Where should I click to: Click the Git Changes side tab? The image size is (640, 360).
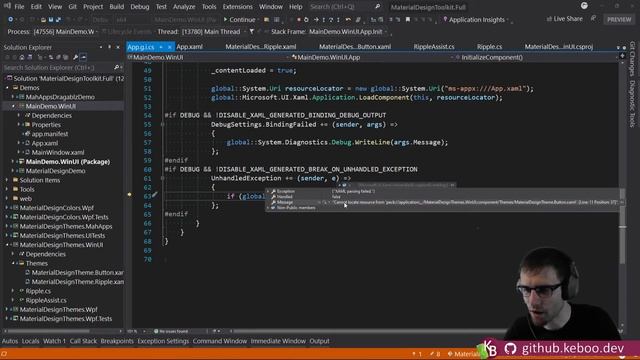633,58
